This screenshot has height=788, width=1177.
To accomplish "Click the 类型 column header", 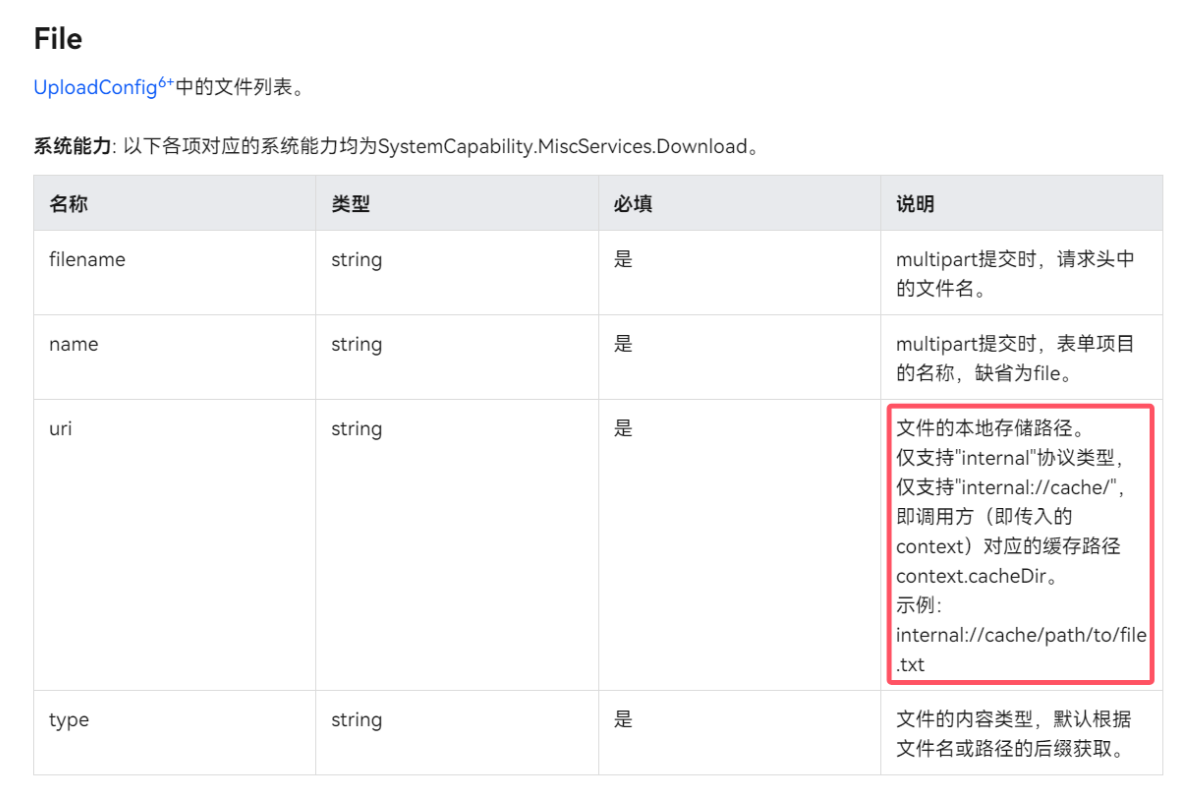I will coord(351,204).
